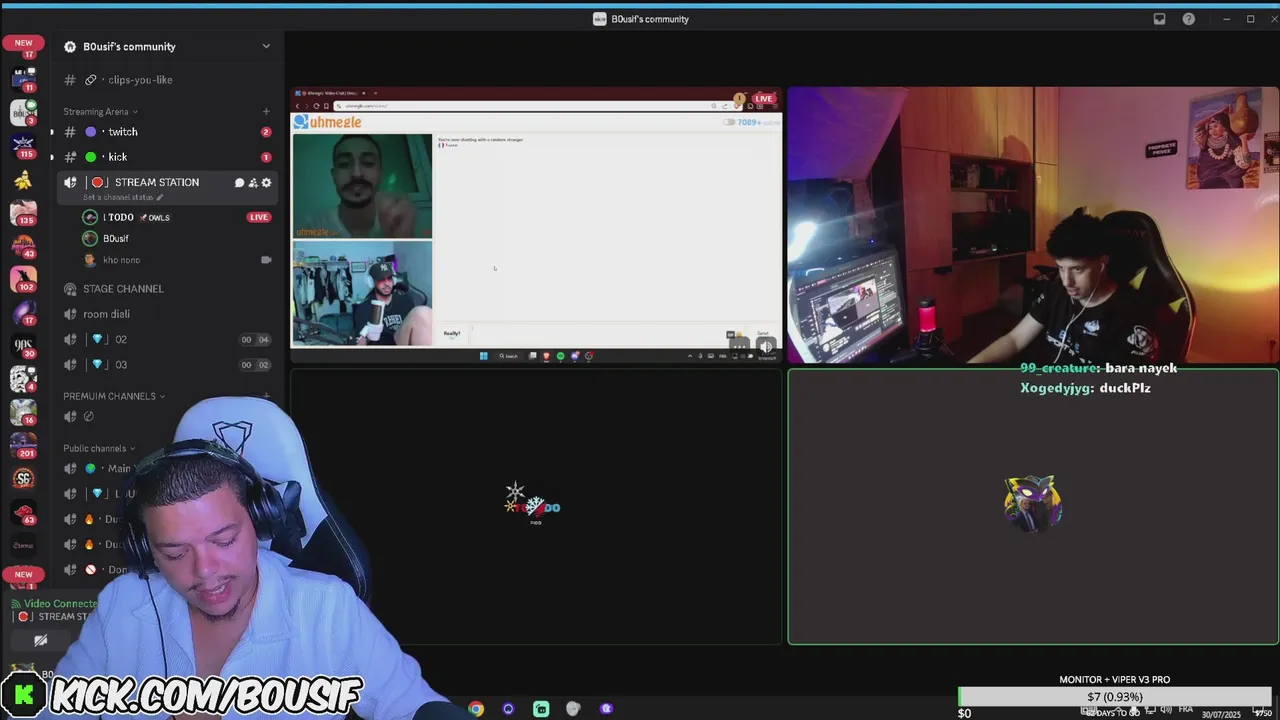Open Google Chrome from the taskbar
This screenshot has width=1280, height=720.
476,709
